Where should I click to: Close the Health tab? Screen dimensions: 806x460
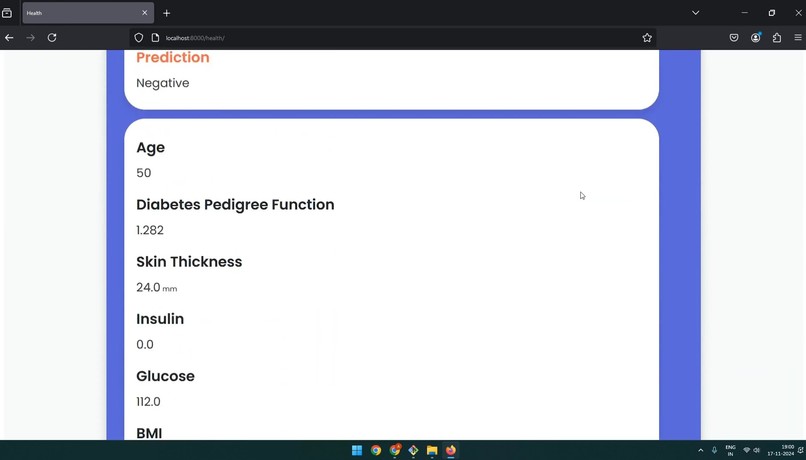click(x=144, y=13)
